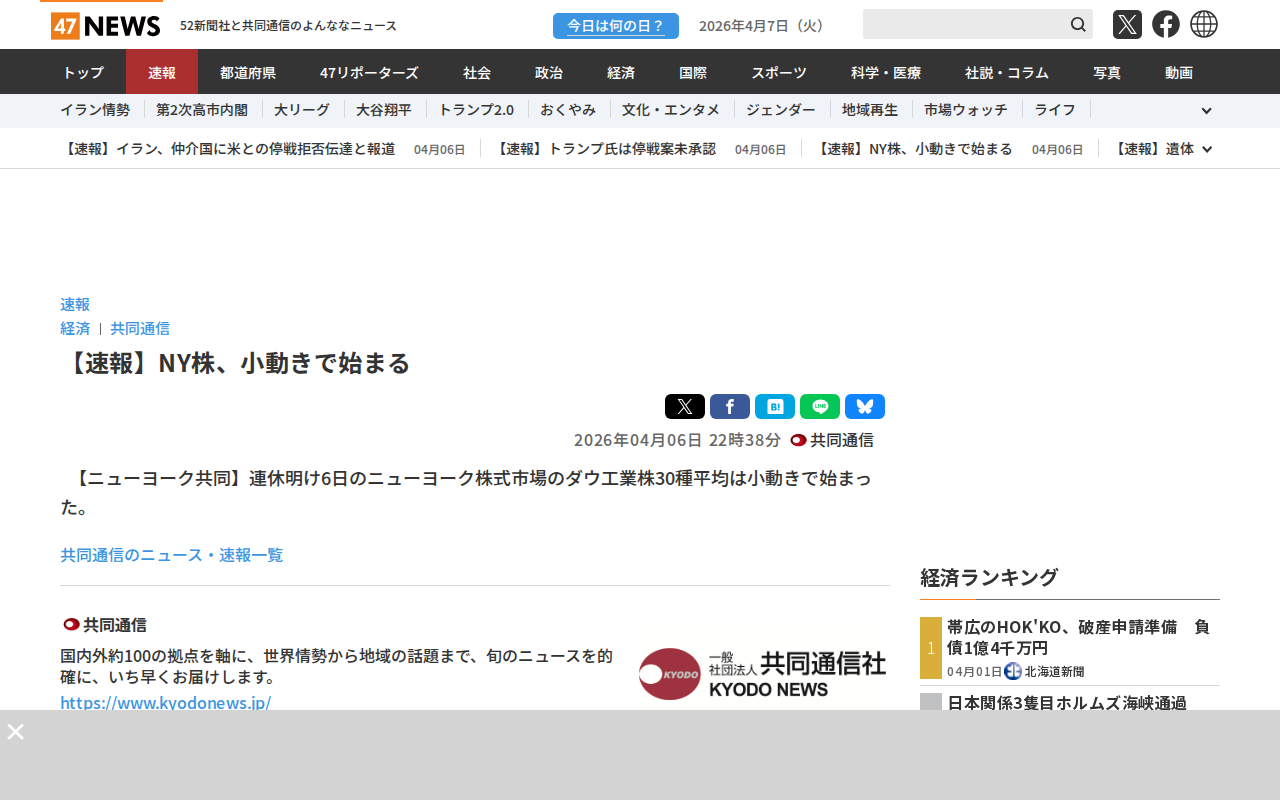Go to the 社会 section

477,72
